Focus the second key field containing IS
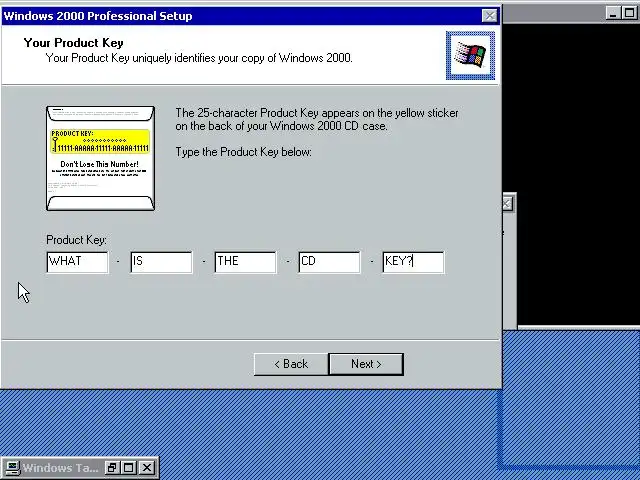Screen dimensions: 640x480 [x=162, y=262]
